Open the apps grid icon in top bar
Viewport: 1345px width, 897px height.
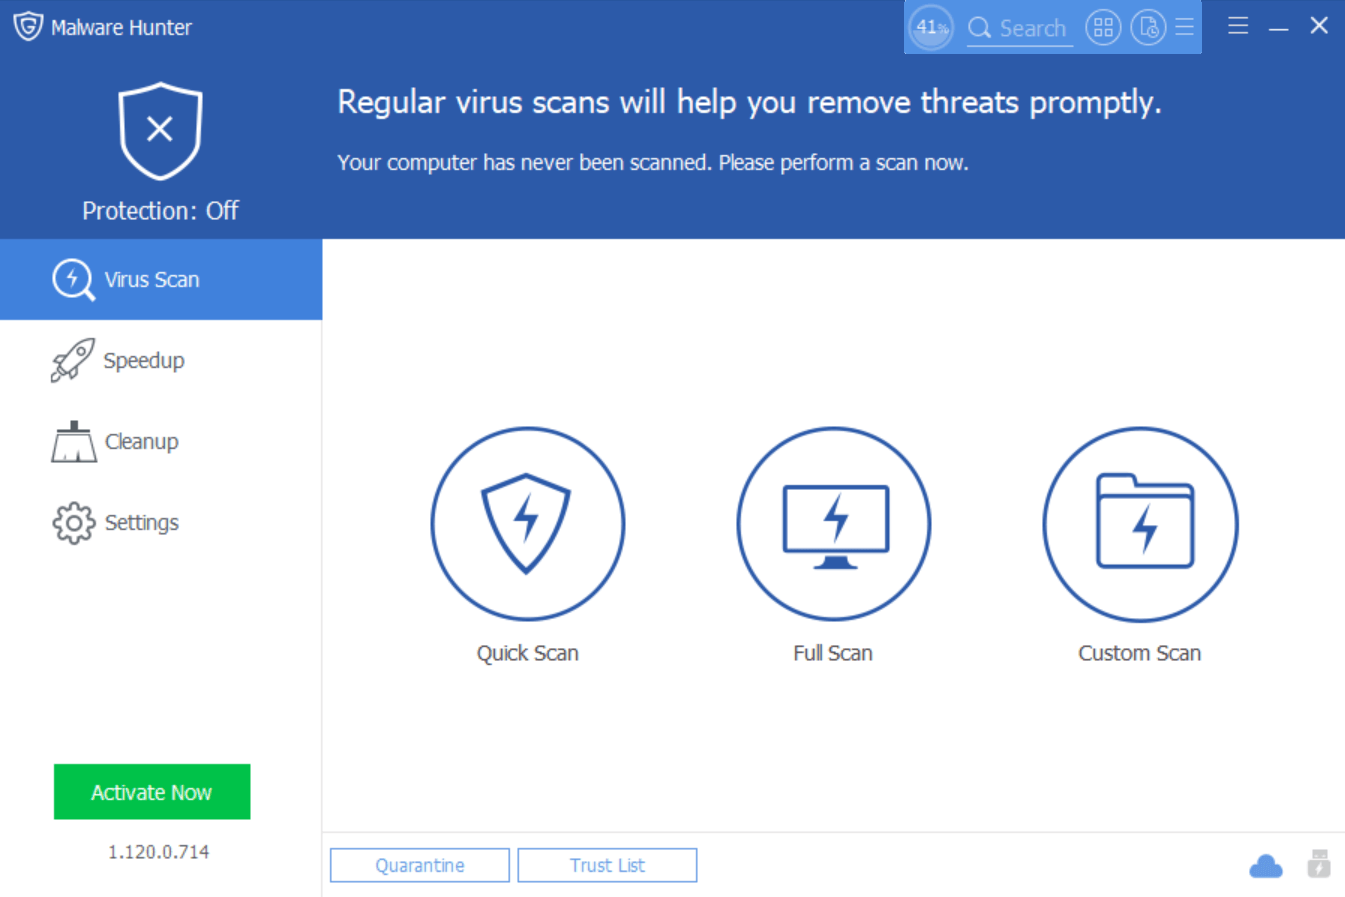(1103, 27)
